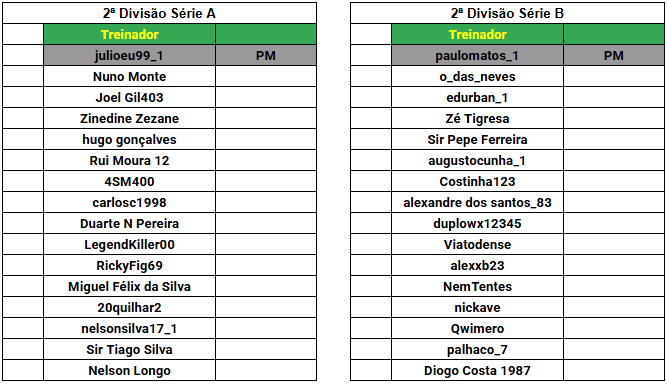Image resolution: width=668 pixels, height=385 pixels.
Task: Select the Sir Pepe Ferreira cell
Action: pos(478,139)
